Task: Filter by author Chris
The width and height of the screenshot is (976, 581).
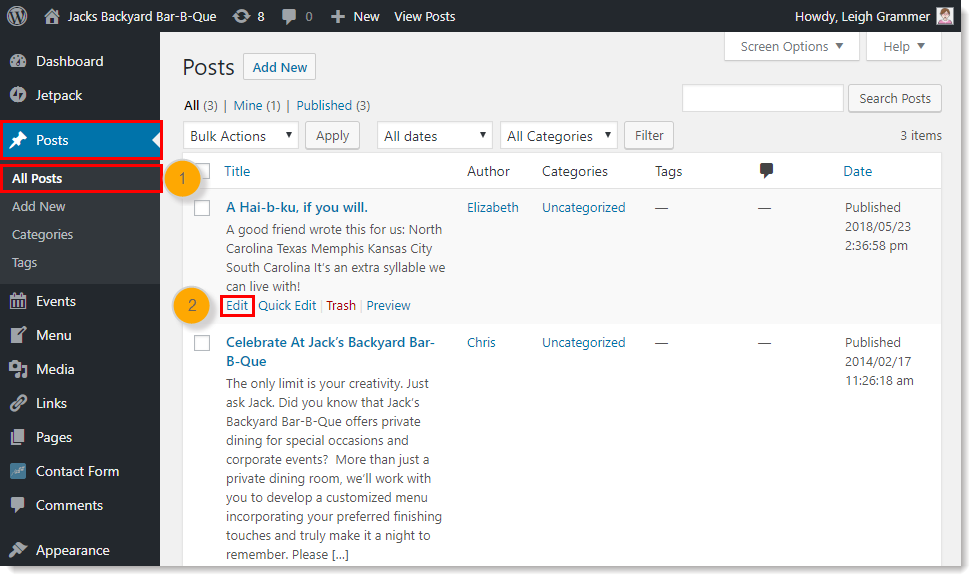Action: tap(481, 342)
